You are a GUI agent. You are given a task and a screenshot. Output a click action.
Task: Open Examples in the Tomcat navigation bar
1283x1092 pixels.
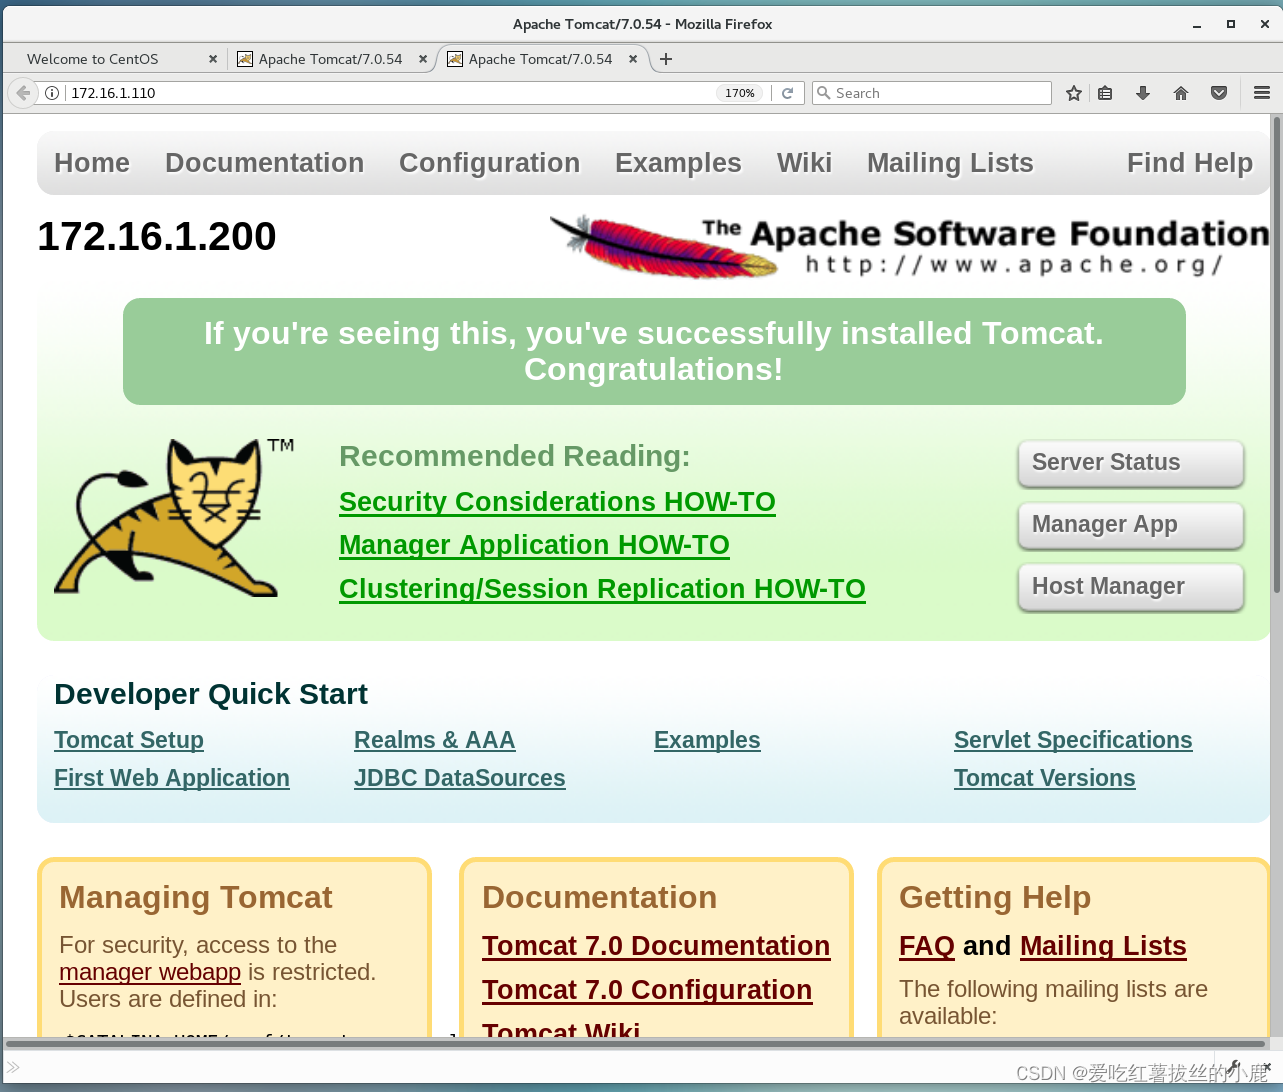tap(678, 163)
